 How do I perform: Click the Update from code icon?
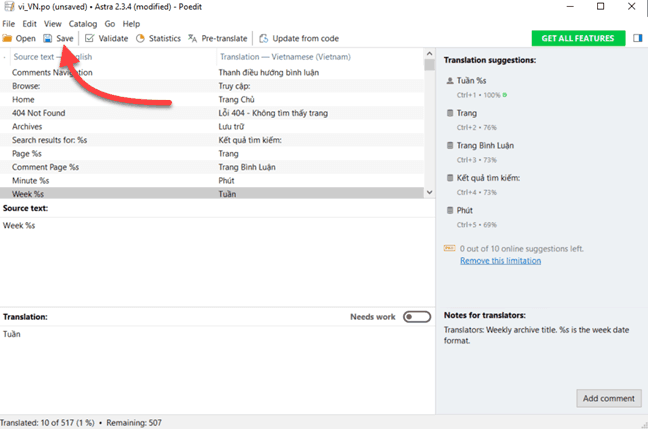[x=263, y=38]
